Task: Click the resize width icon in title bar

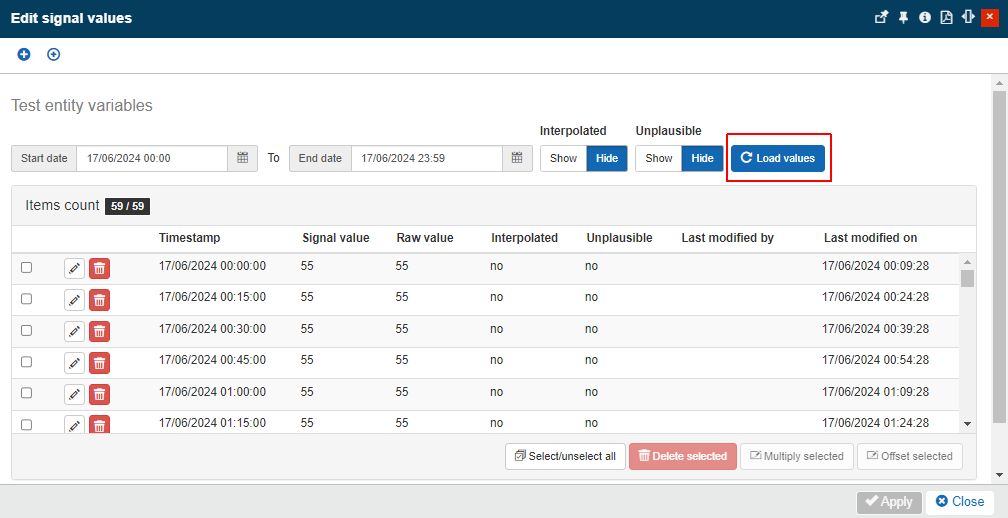Action: [968, 18]
